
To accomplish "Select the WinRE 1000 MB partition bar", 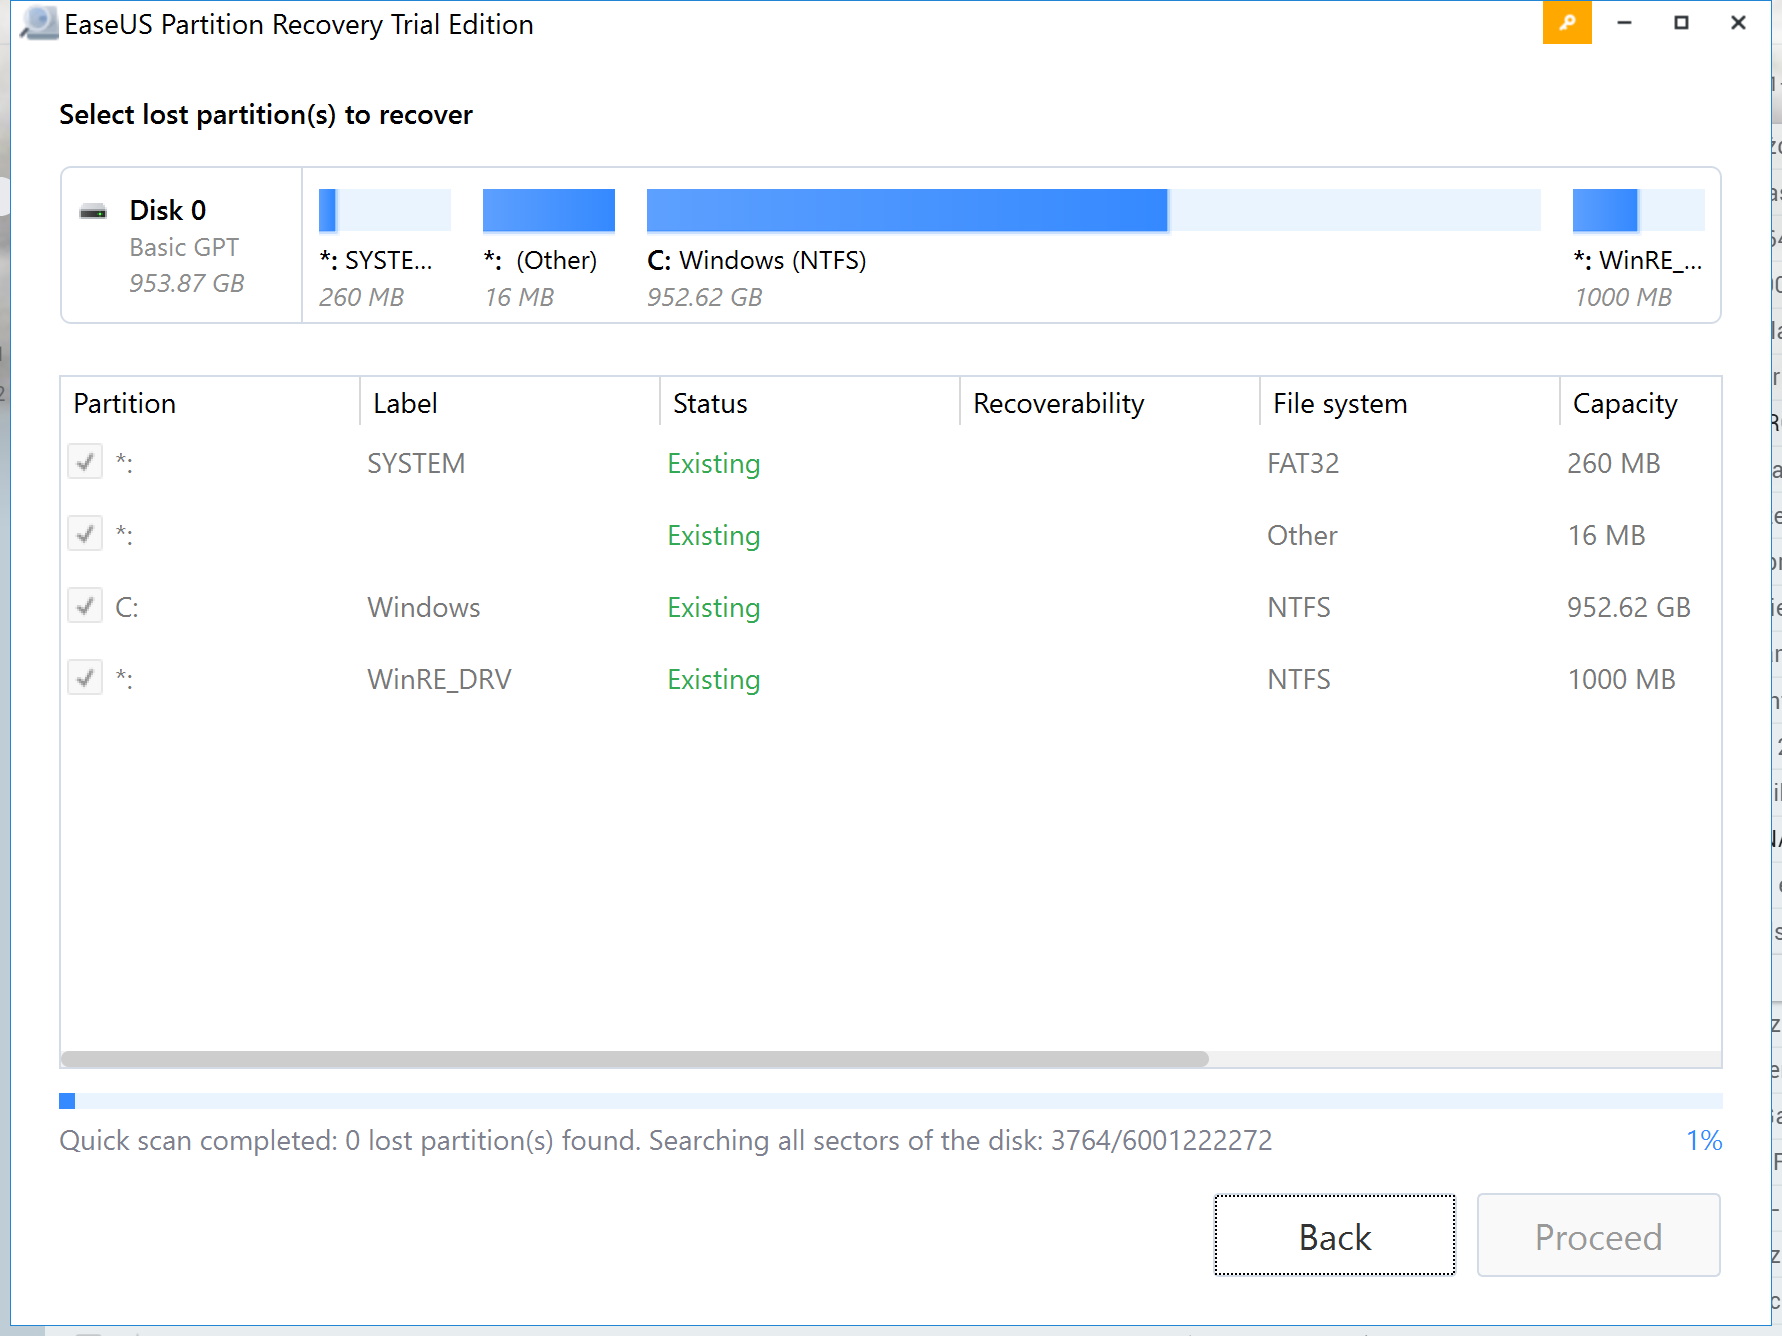I will point(1639,210).
